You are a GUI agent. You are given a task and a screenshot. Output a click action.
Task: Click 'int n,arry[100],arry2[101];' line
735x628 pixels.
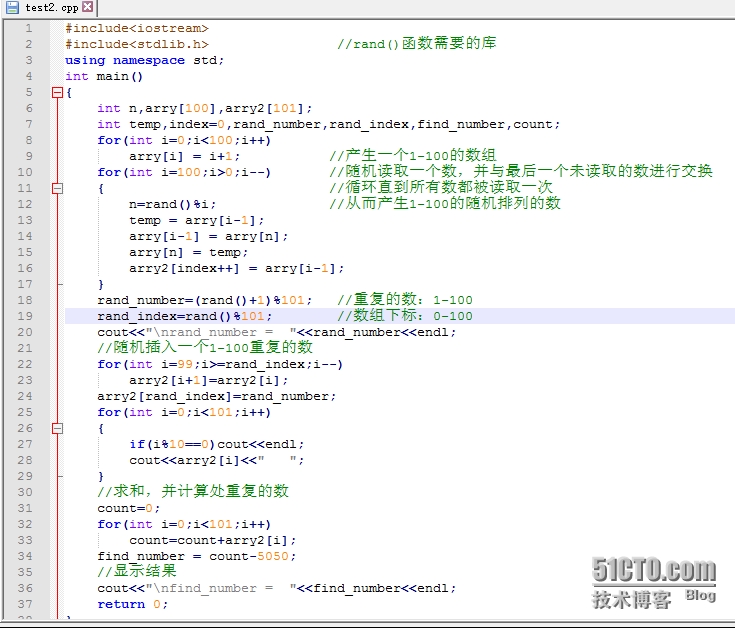[205, 108]
